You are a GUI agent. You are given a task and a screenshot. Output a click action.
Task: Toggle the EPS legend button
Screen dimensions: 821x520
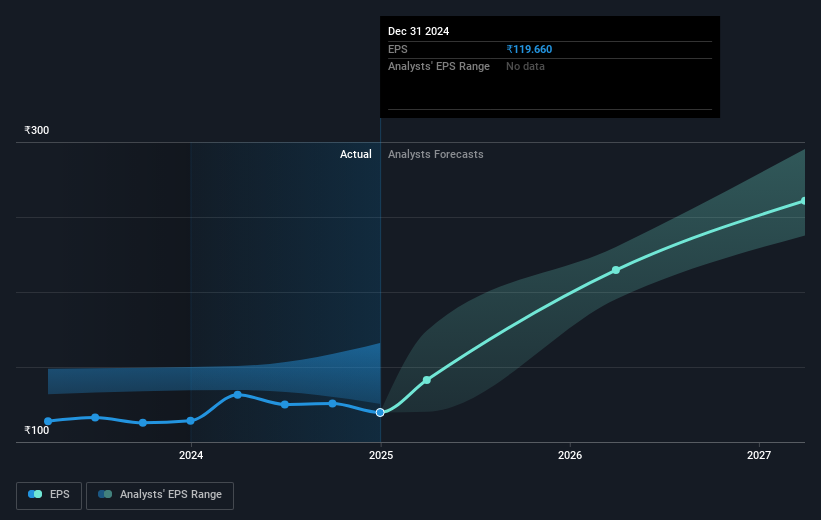pyautogui.click(x=49, y=495)
